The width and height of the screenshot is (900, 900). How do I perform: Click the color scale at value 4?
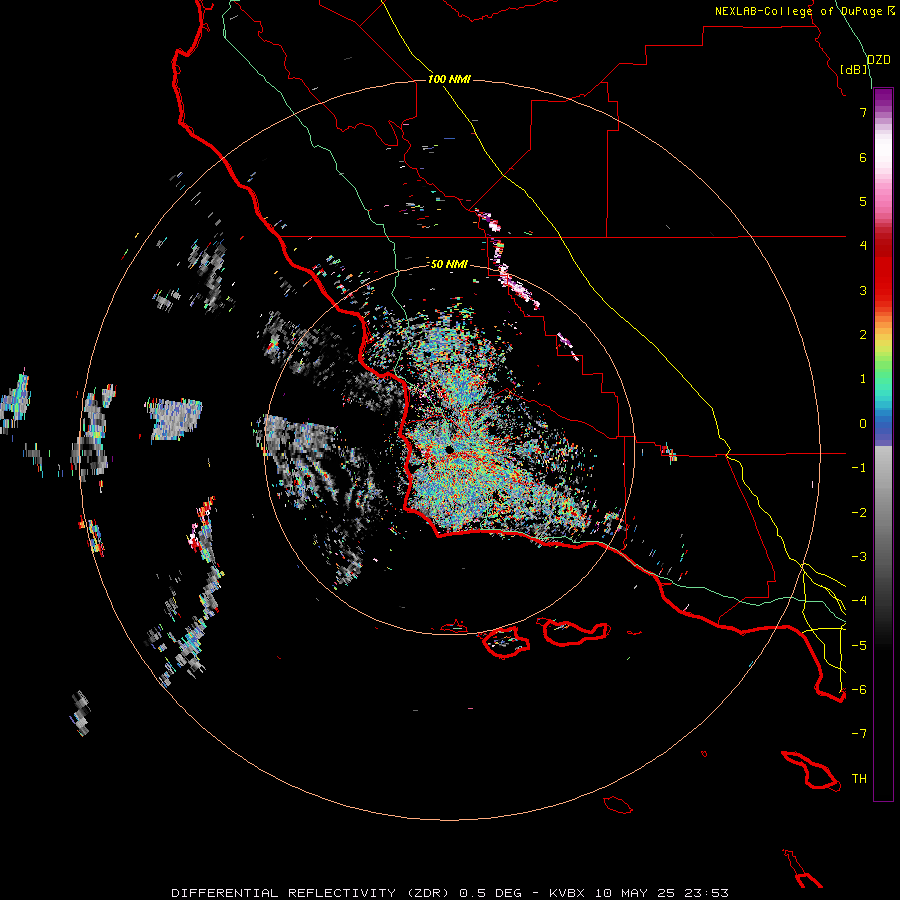[x=883, y=246]
